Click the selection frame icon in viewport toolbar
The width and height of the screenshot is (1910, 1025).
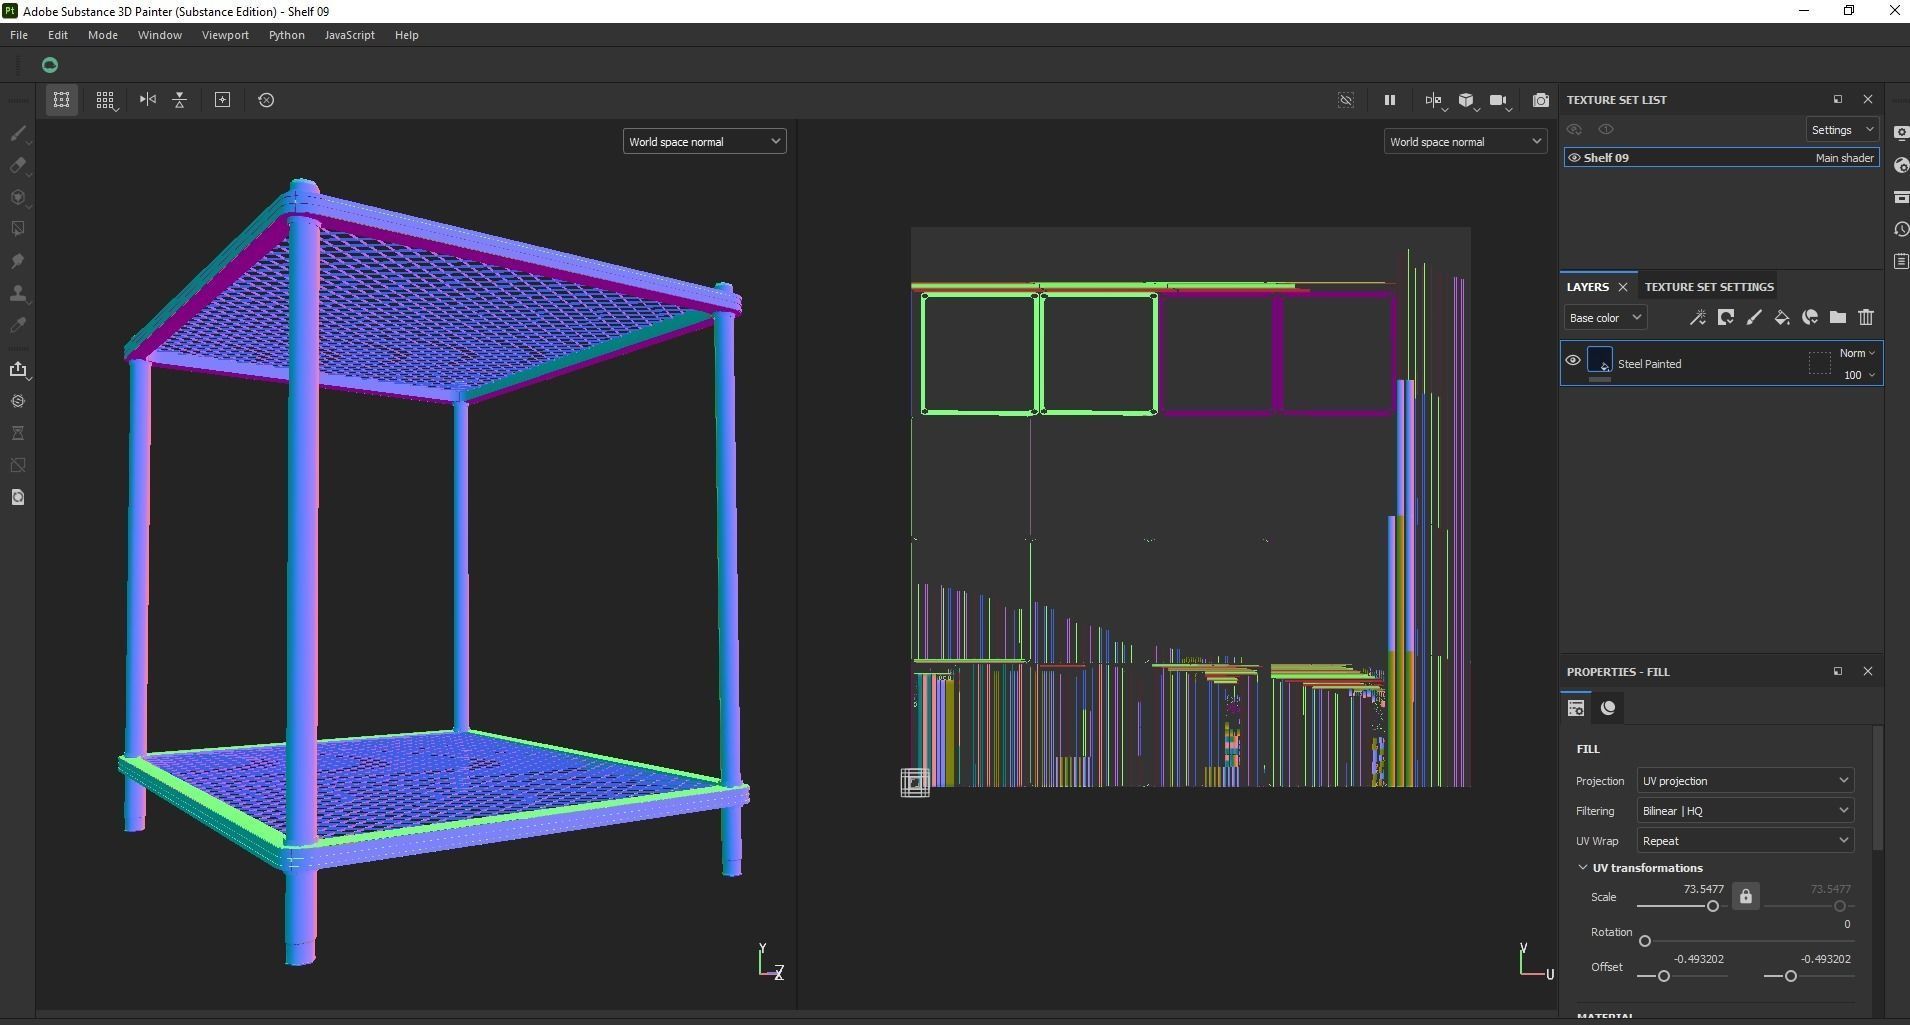[62, 100]
